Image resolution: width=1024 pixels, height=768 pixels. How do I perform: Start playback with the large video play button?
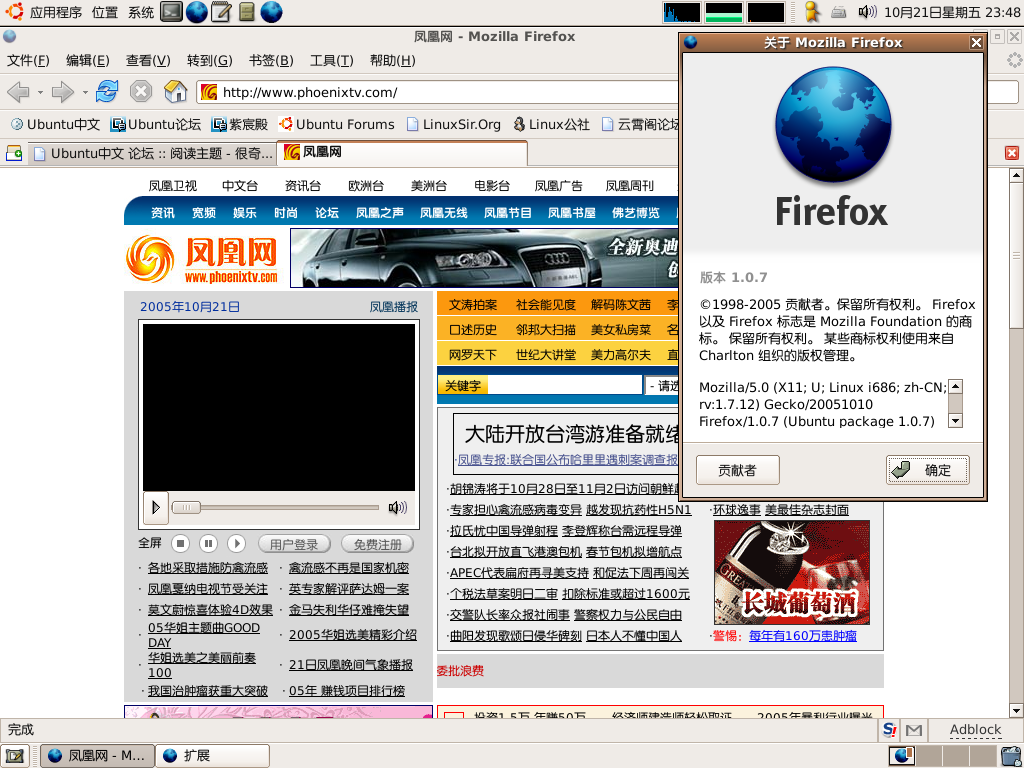pyautogui.click(x=155, y=507)
